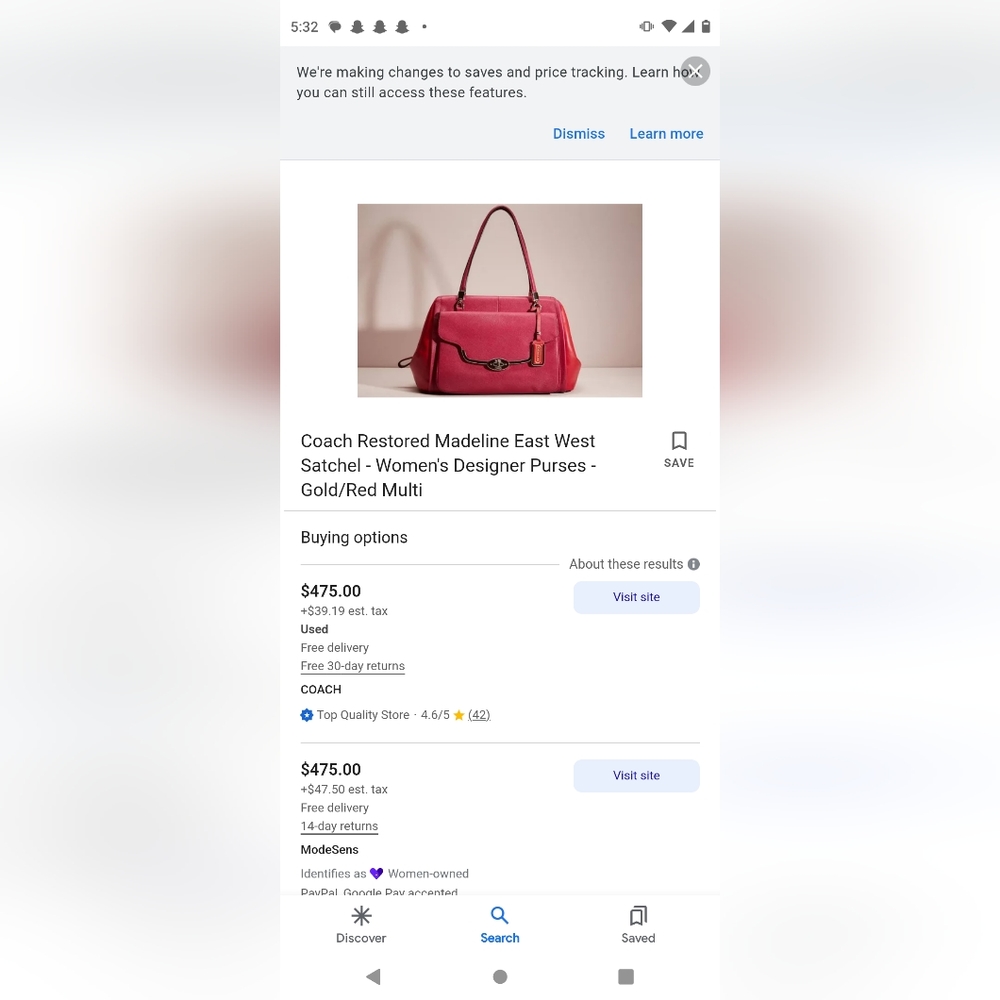
Task: Tap Dismiss on the notification banner
Action: [578, 134]
